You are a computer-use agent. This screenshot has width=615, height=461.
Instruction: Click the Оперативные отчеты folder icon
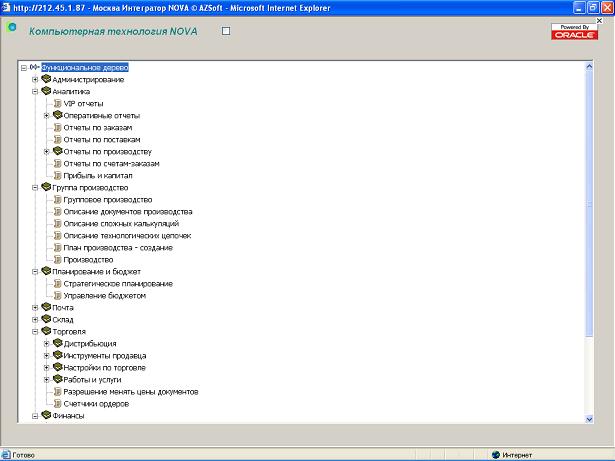58,115
